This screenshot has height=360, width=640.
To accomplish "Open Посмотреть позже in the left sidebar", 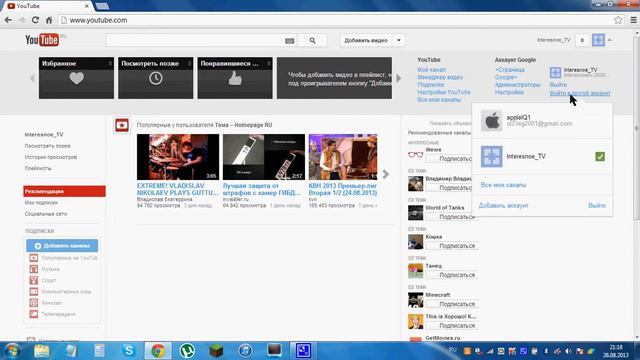I will coord(47,146).
